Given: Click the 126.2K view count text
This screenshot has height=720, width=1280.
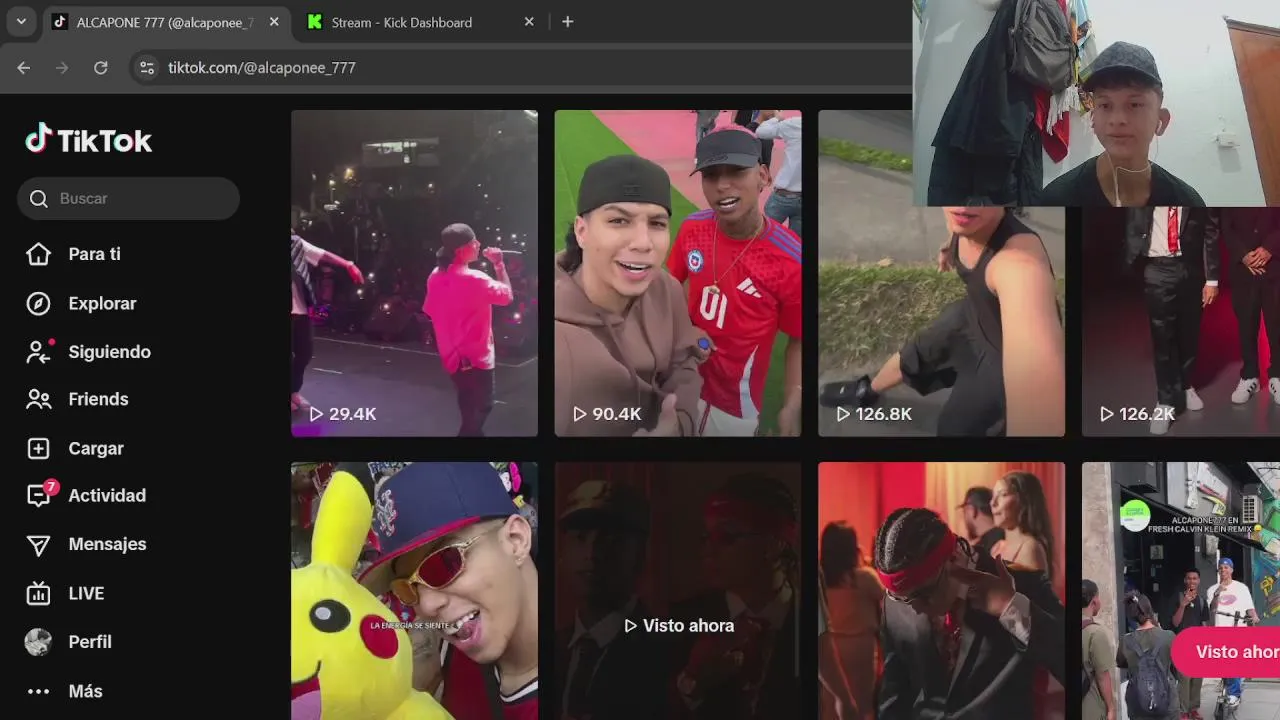Looking at the screenshot, I should pyautogui.click(x=1148, y=414).
